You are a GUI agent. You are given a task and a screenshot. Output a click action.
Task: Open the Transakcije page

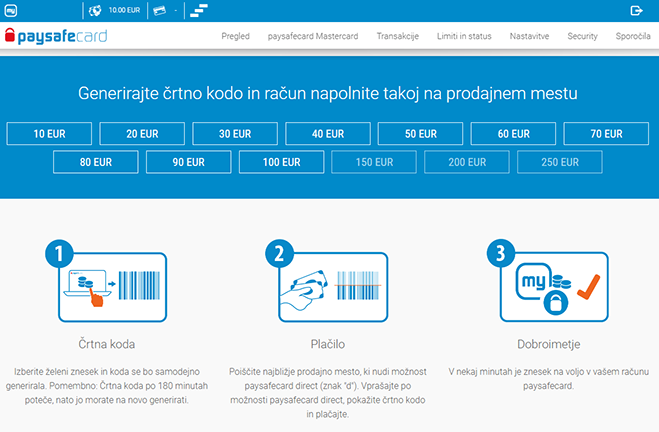pos(399,37)
